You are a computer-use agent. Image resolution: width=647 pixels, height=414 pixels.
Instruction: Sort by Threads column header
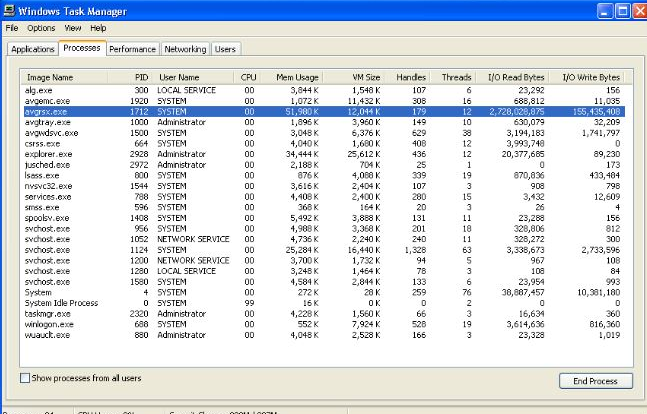tap(453, 77)
